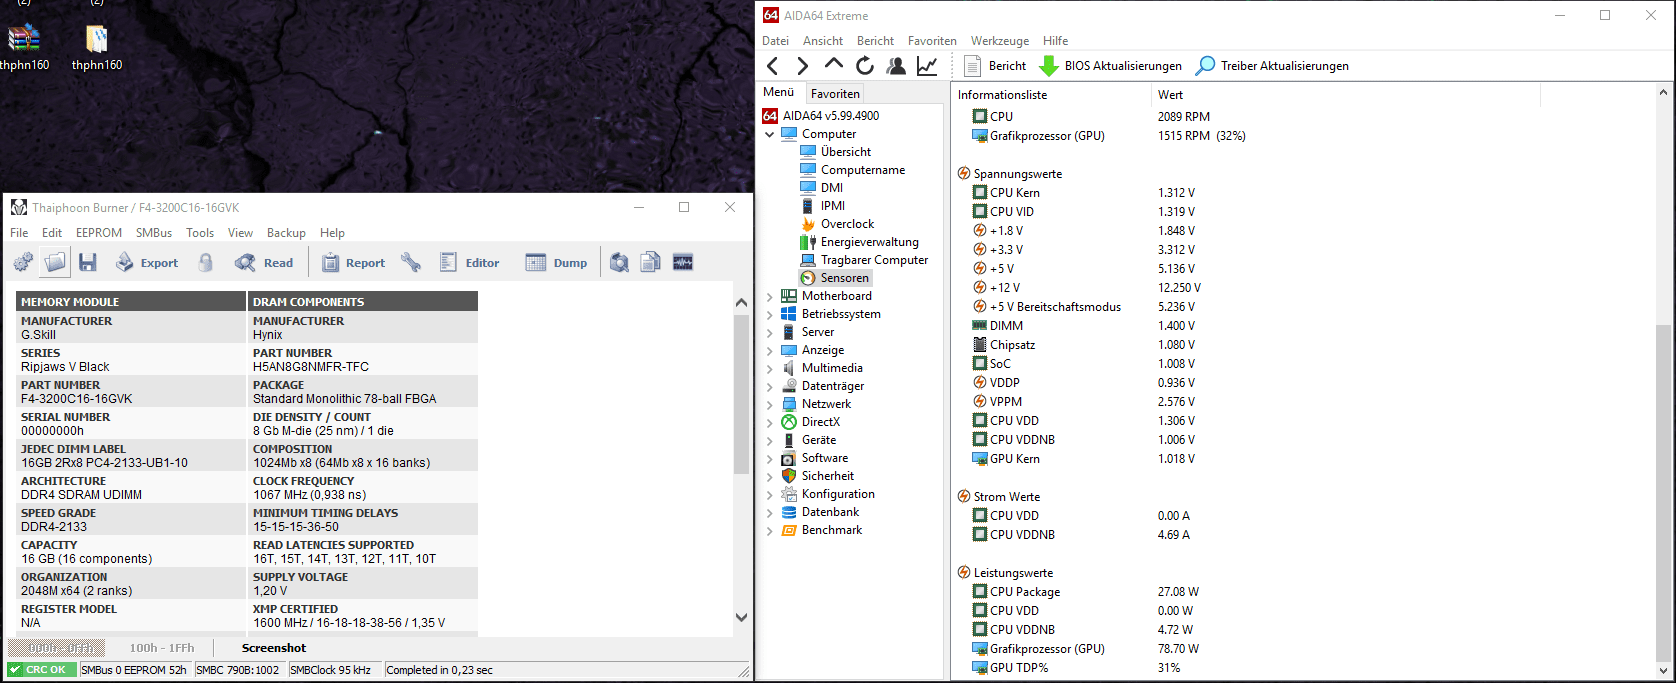
Task: Expand the Motherboard tree node
Action: click(x=769, y=296)
